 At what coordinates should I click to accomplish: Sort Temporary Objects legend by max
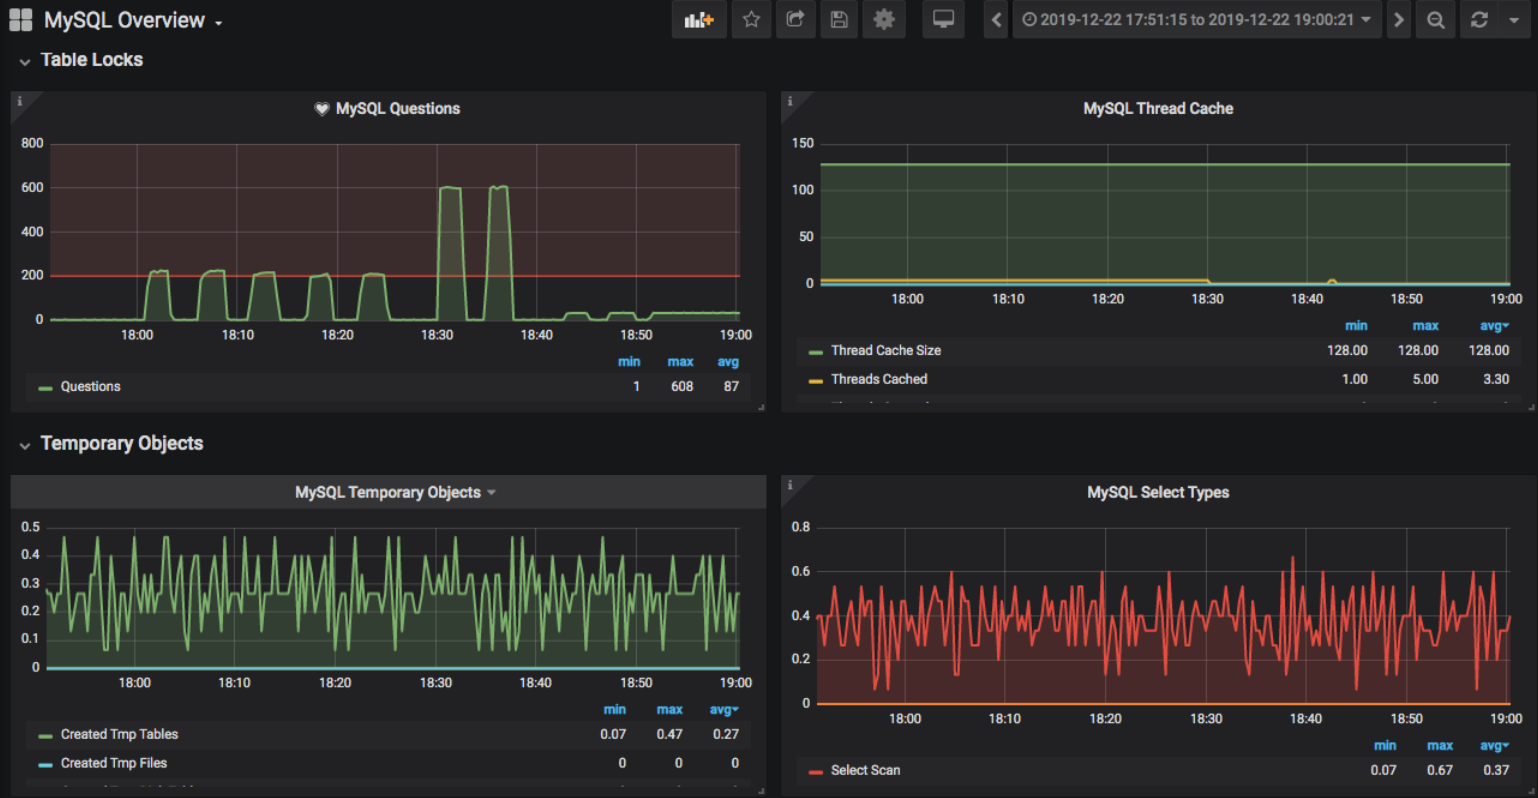[670, 710]
